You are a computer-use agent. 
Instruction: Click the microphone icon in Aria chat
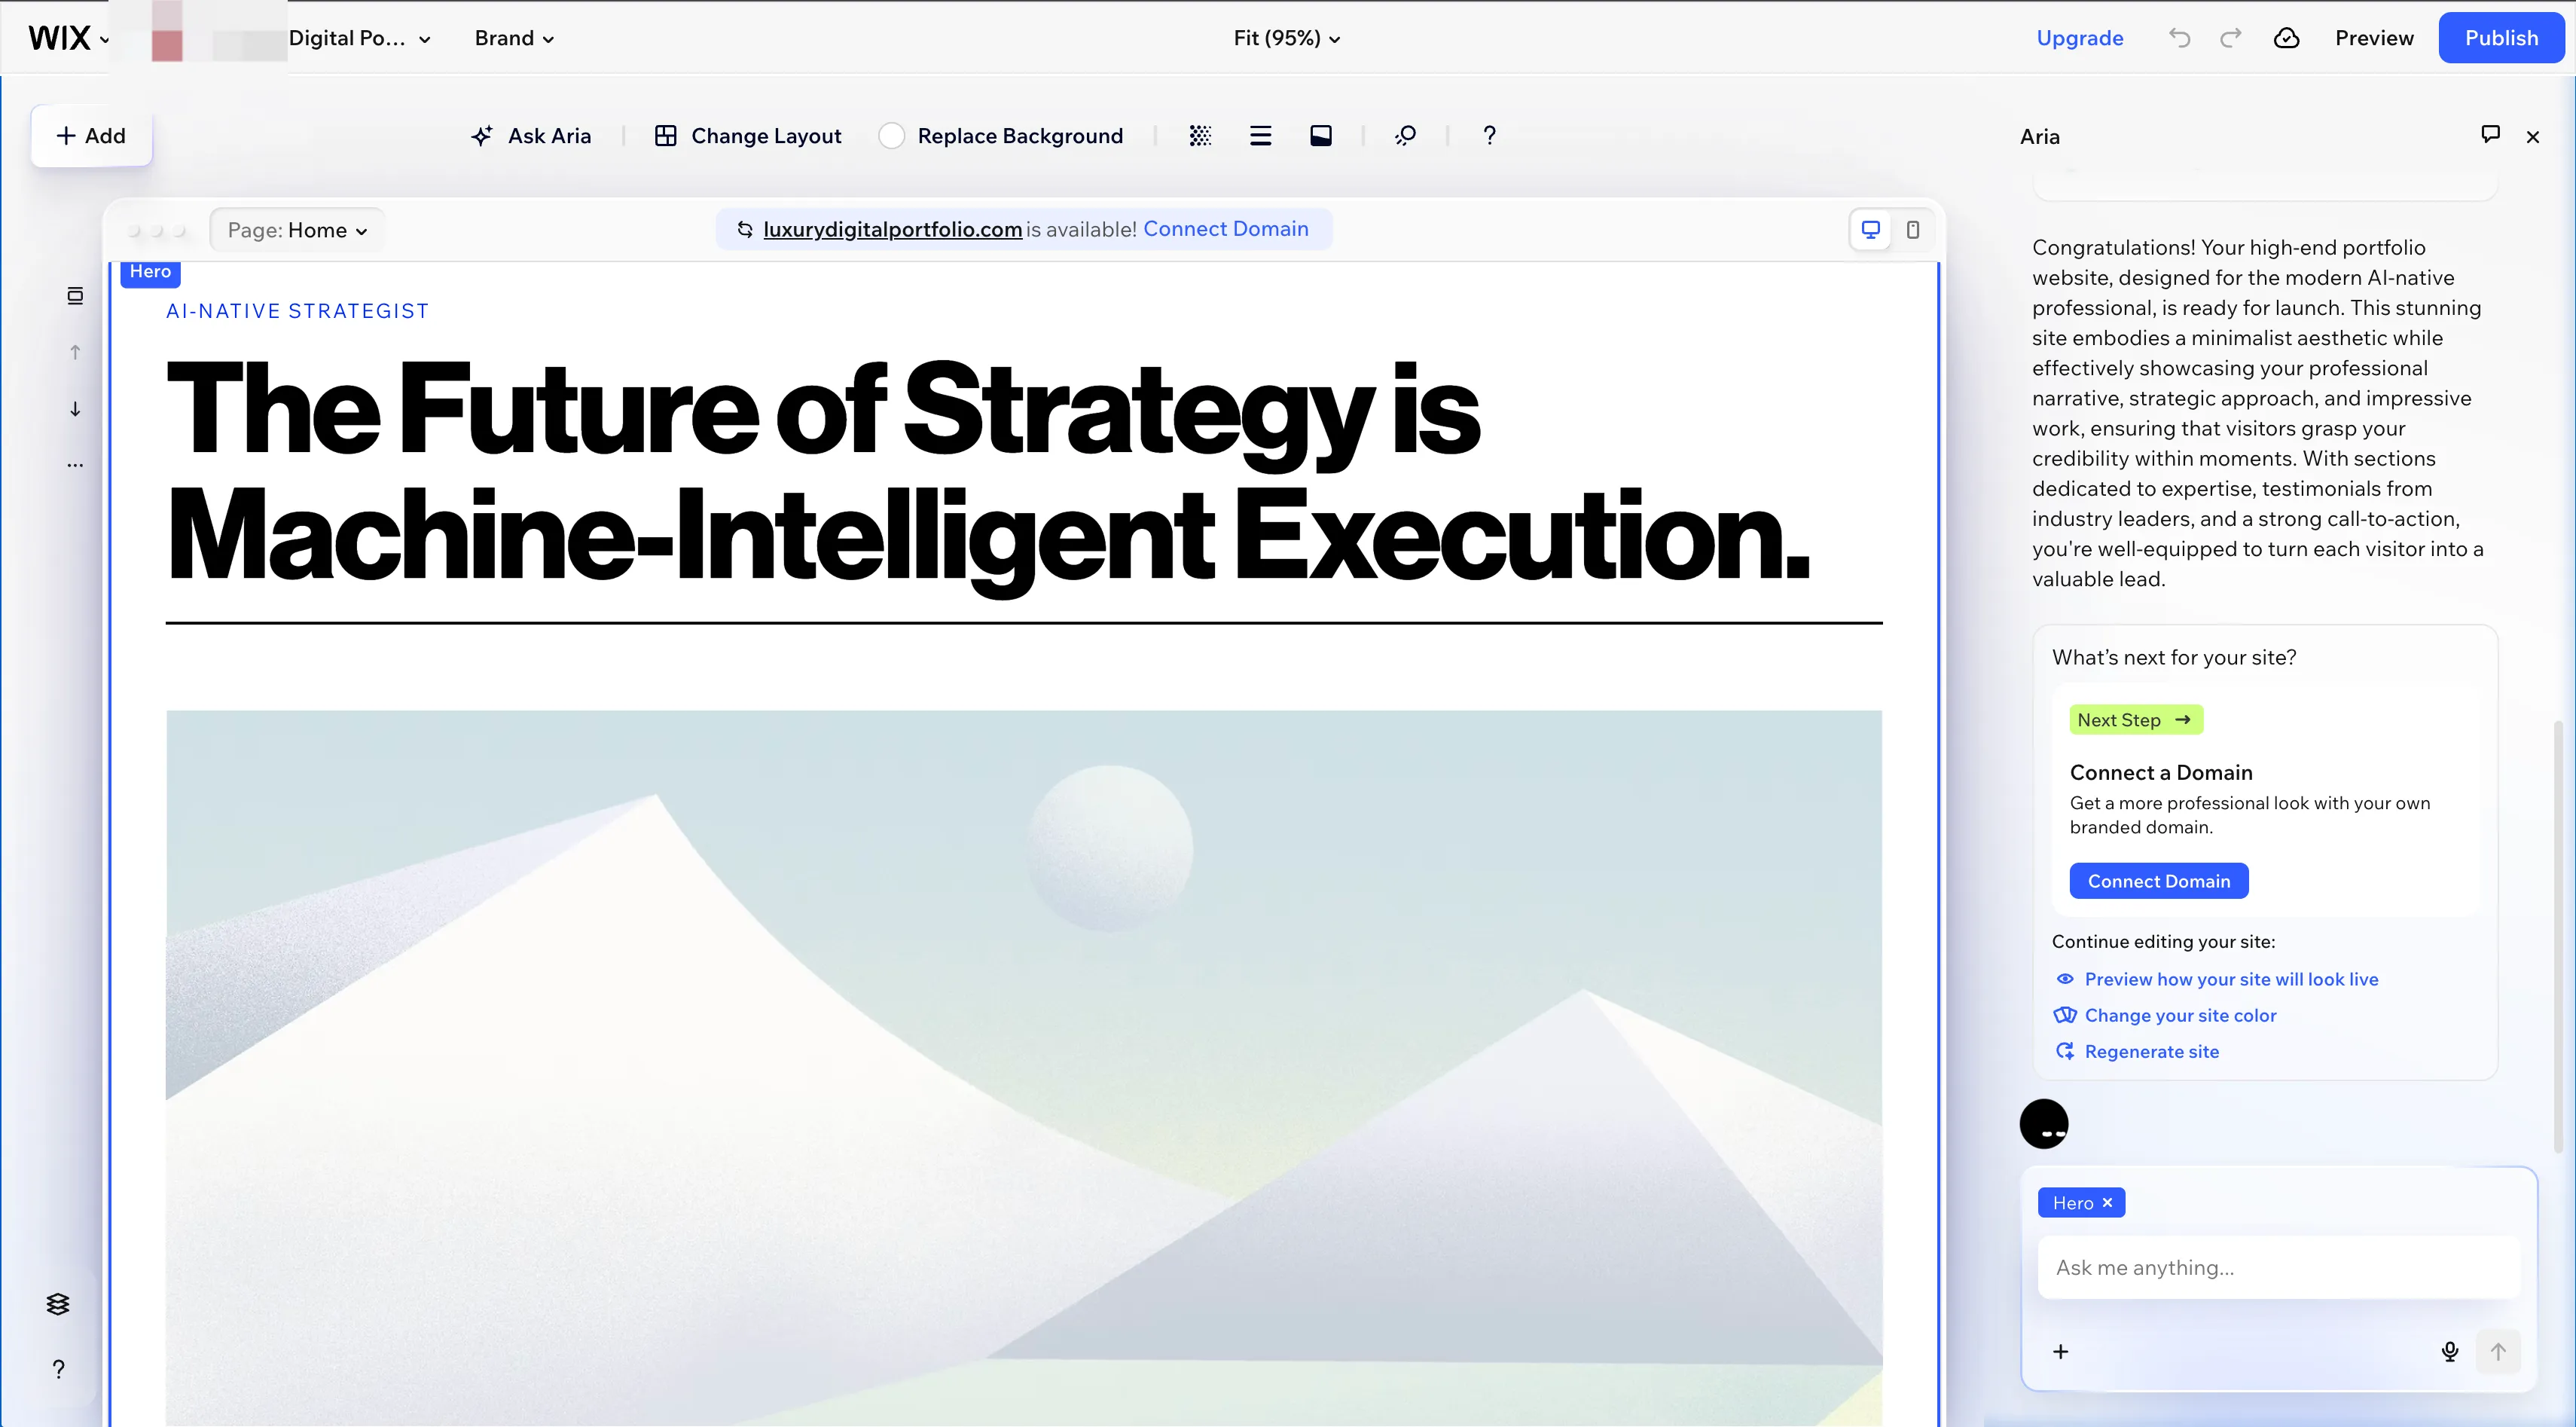(x=2450, y=1352)
